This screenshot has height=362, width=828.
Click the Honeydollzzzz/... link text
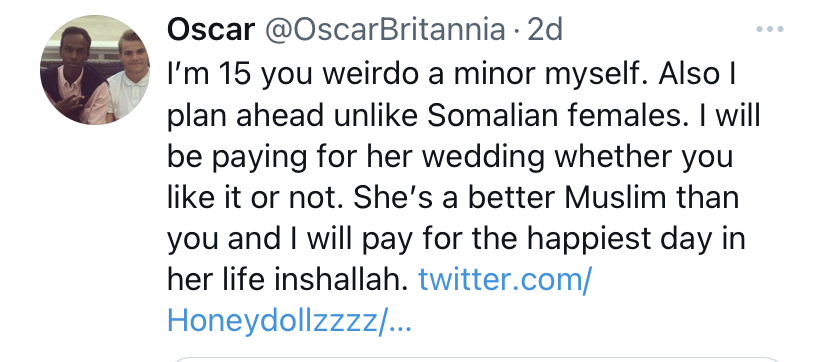pos(289,321)
